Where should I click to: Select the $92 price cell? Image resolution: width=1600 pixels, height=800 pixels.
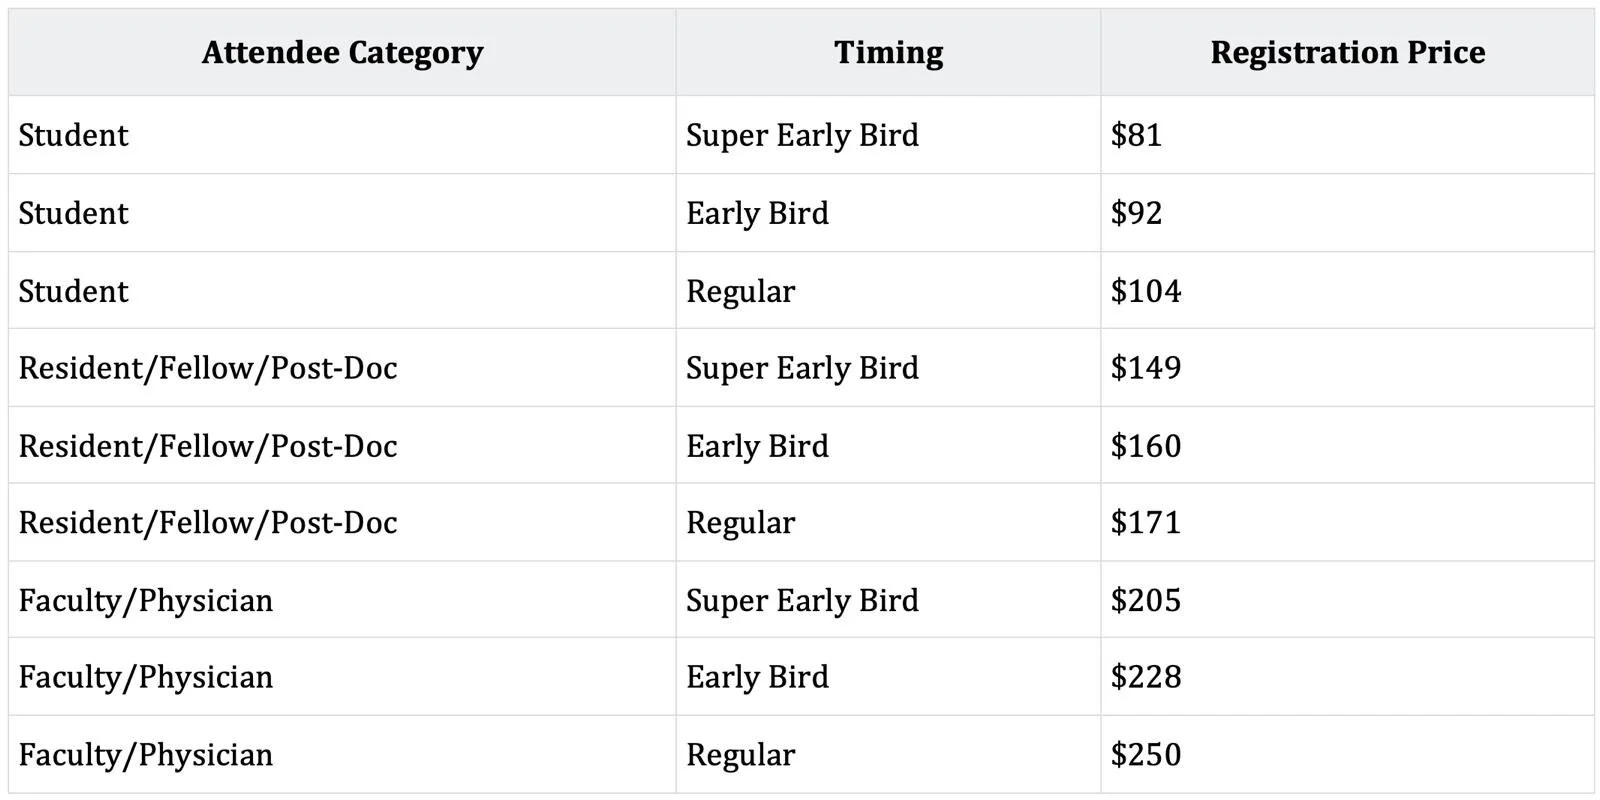tap(1136, 213)
